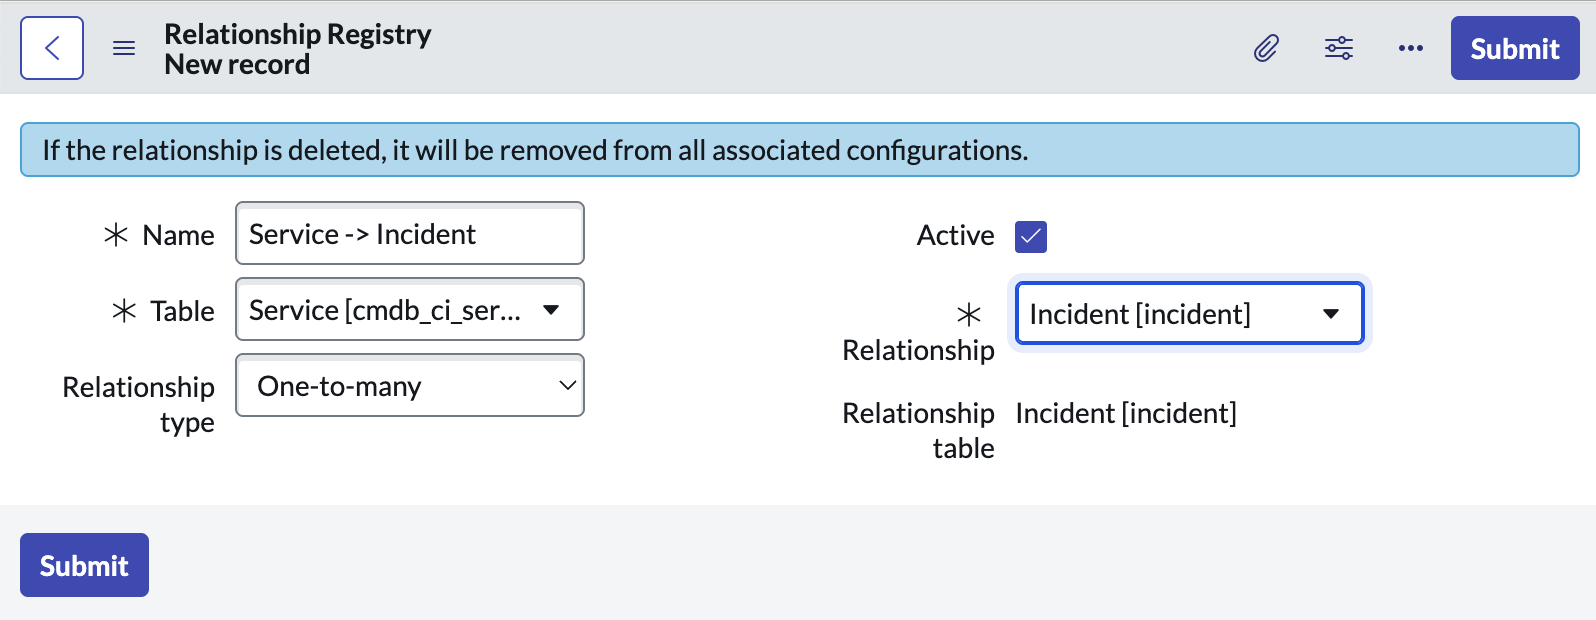The image size is (1596, 620).
Task: Click the Relationship Registry title
Action: 298,34
